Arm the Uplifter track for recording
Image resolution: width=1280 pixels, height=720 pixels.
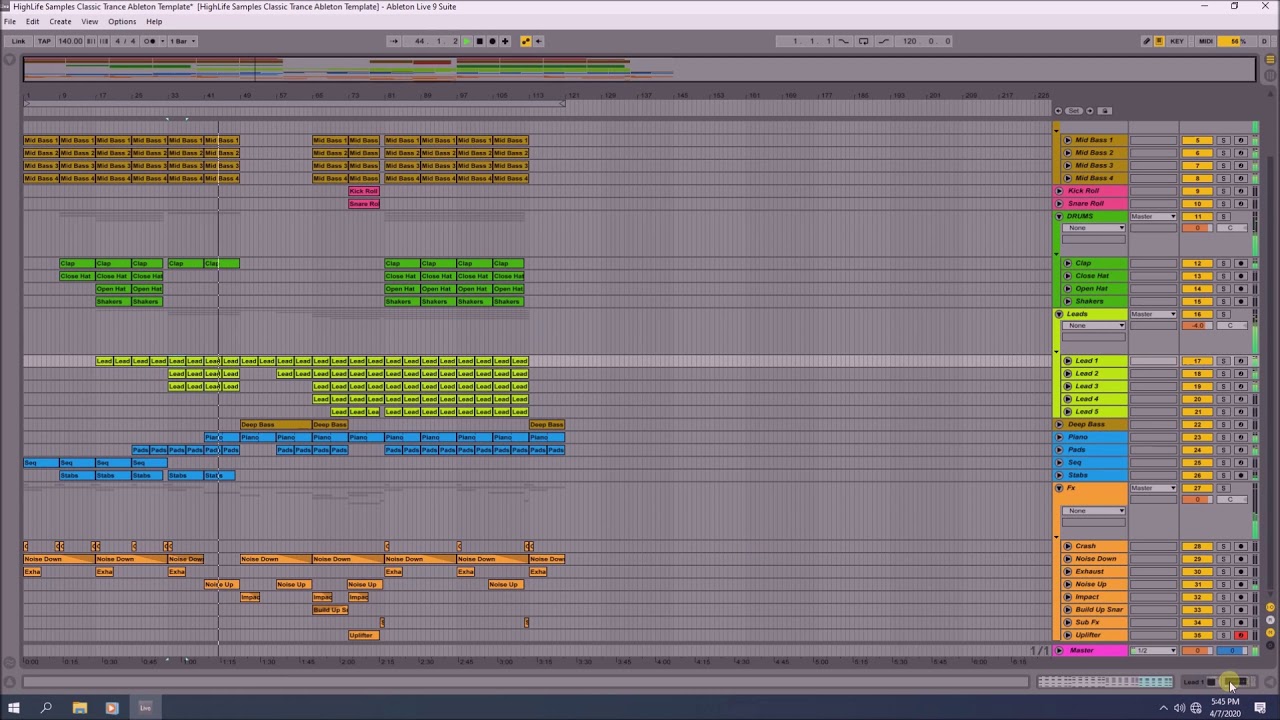click(1241, 635)
